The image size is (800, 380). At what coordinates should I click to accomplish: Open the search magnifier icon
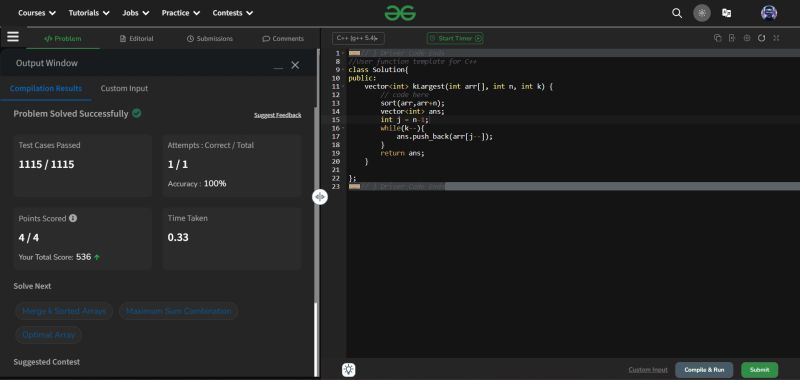pyautogui.click(x=677, y=13)
